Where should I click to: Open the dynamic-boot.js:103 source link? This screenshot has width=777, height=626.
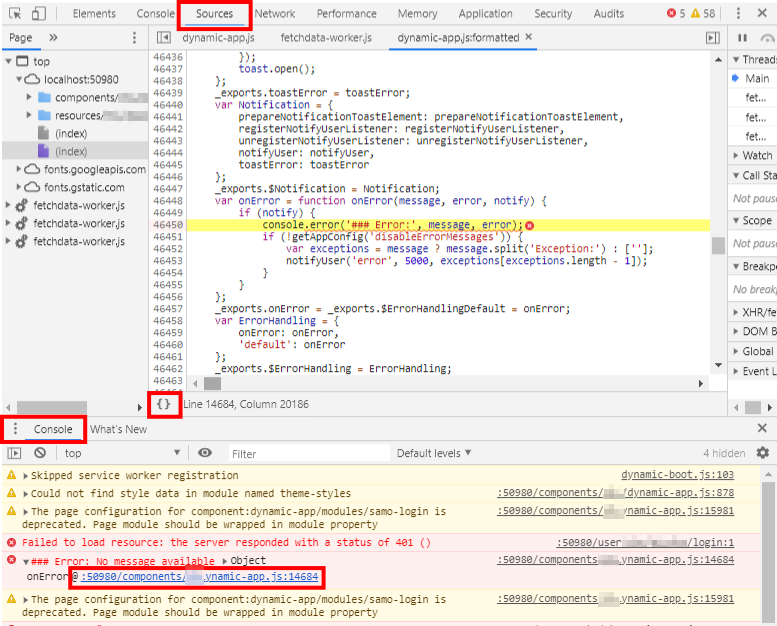(x=677, y=474)
